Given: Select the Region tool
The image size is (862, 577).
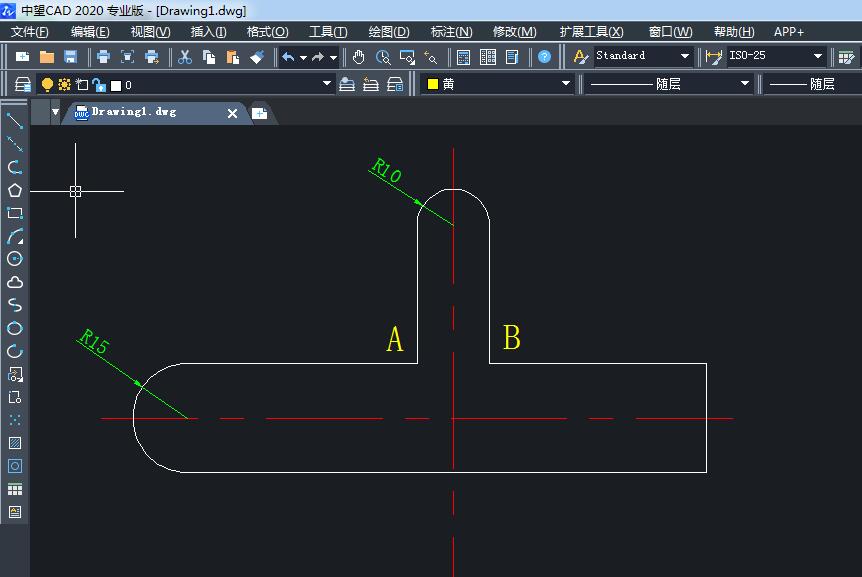Looking at the screenshot, I should (x=15, y=466).
